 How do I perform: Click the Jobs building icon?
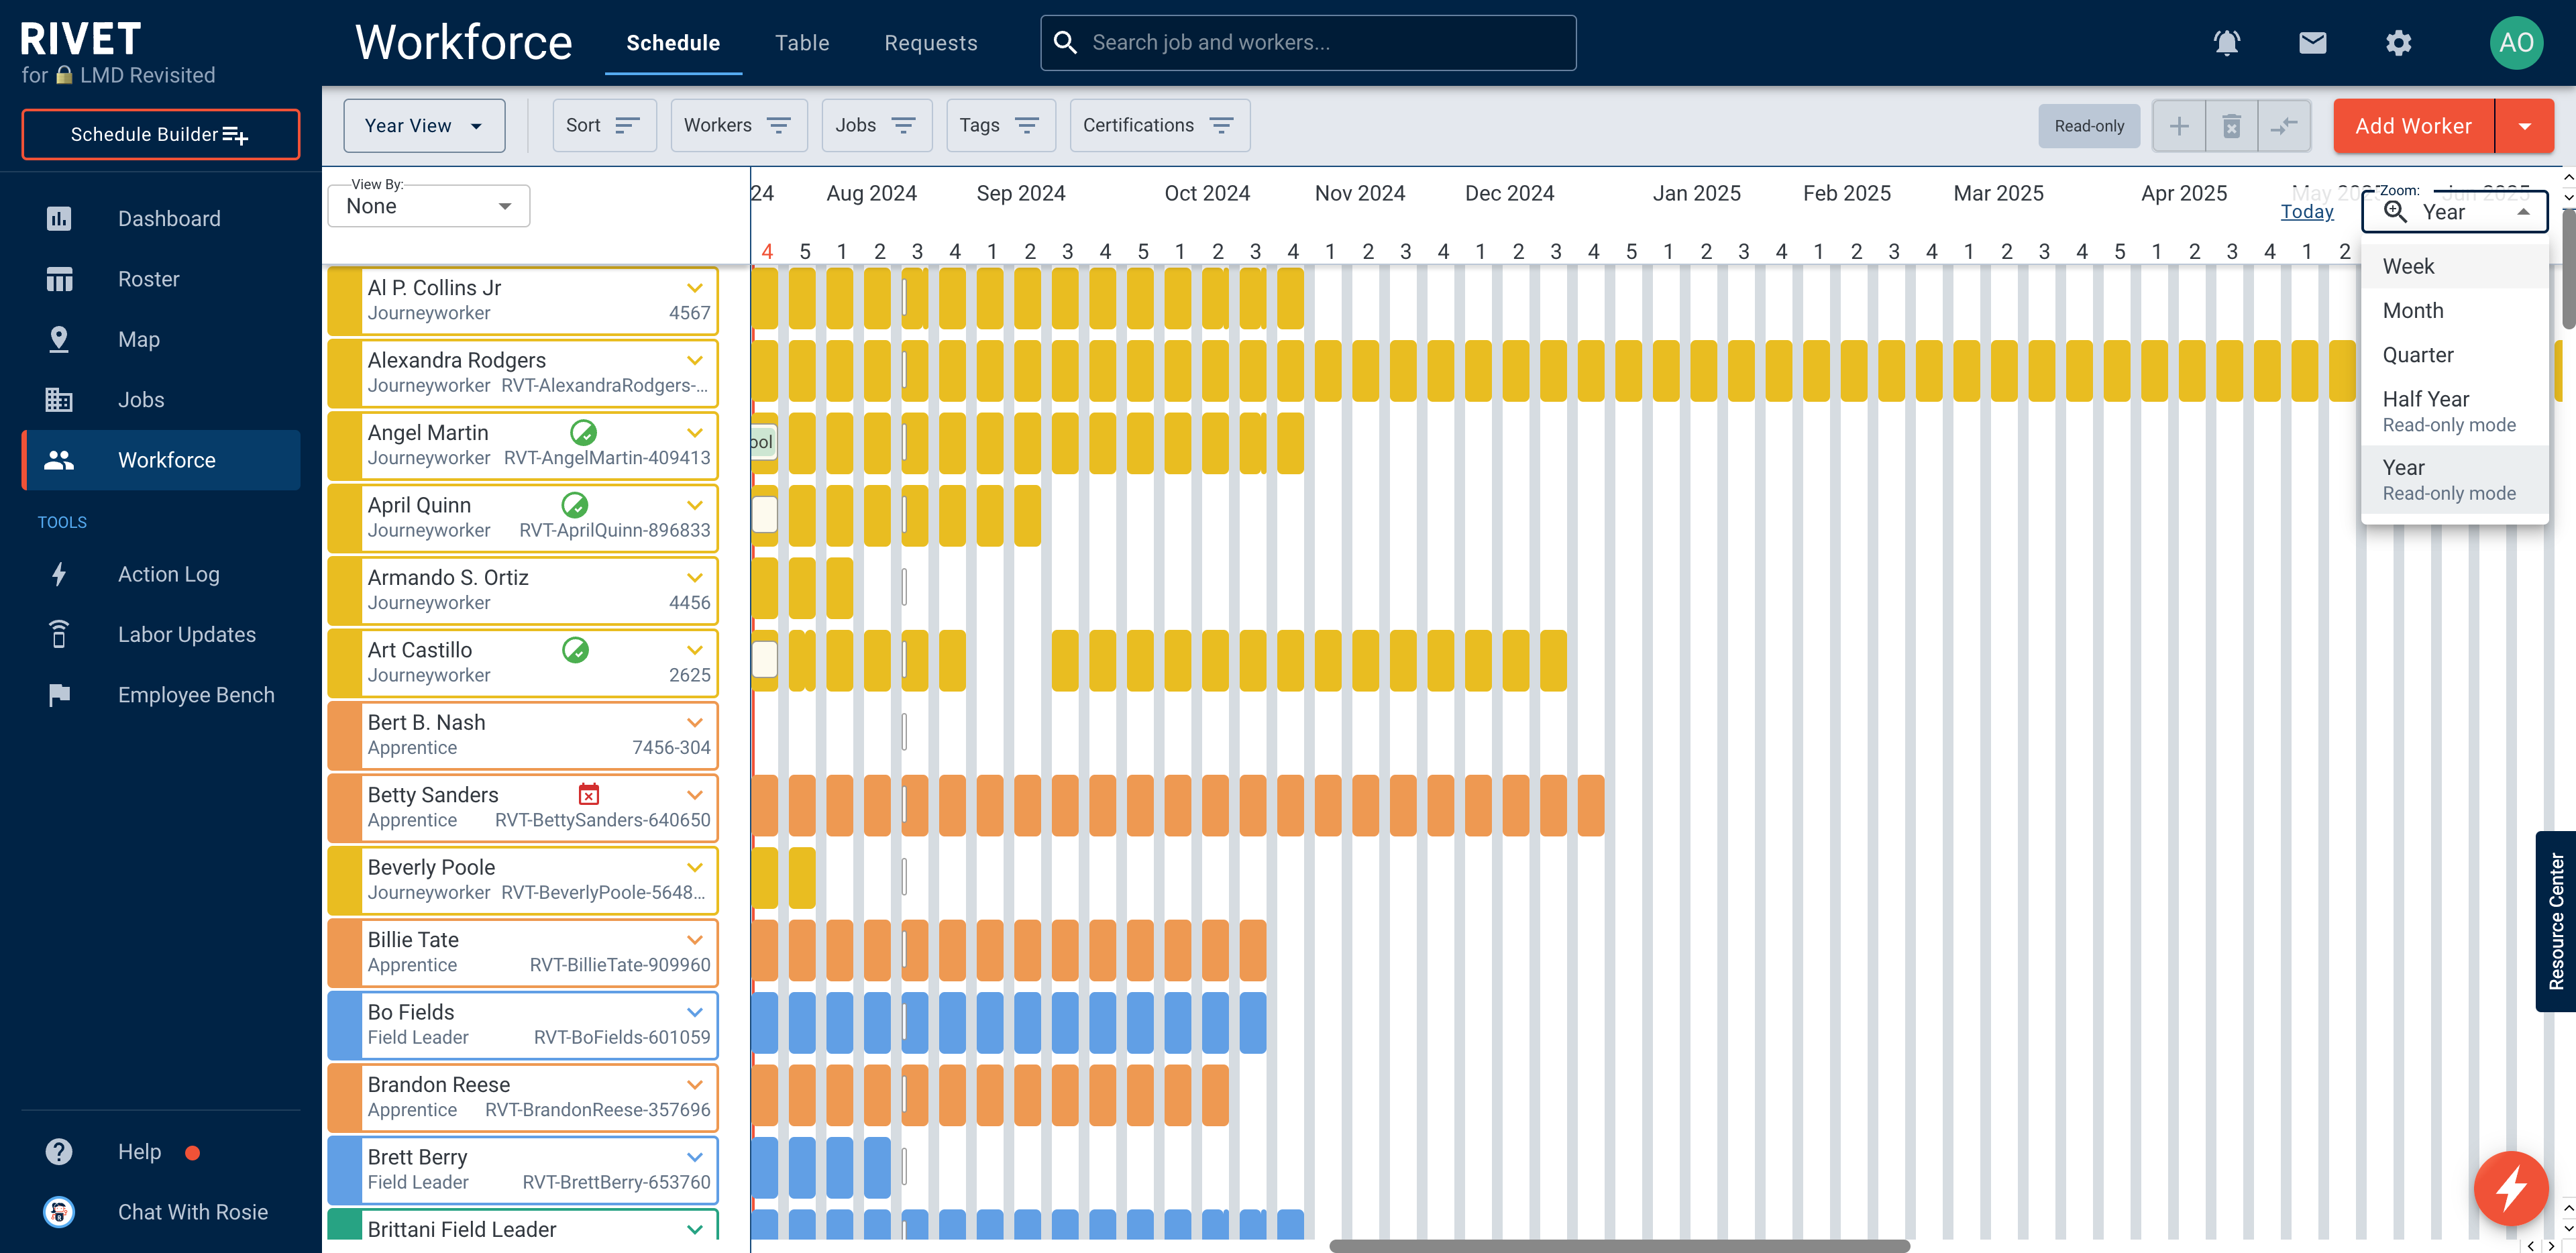point(59,399)
